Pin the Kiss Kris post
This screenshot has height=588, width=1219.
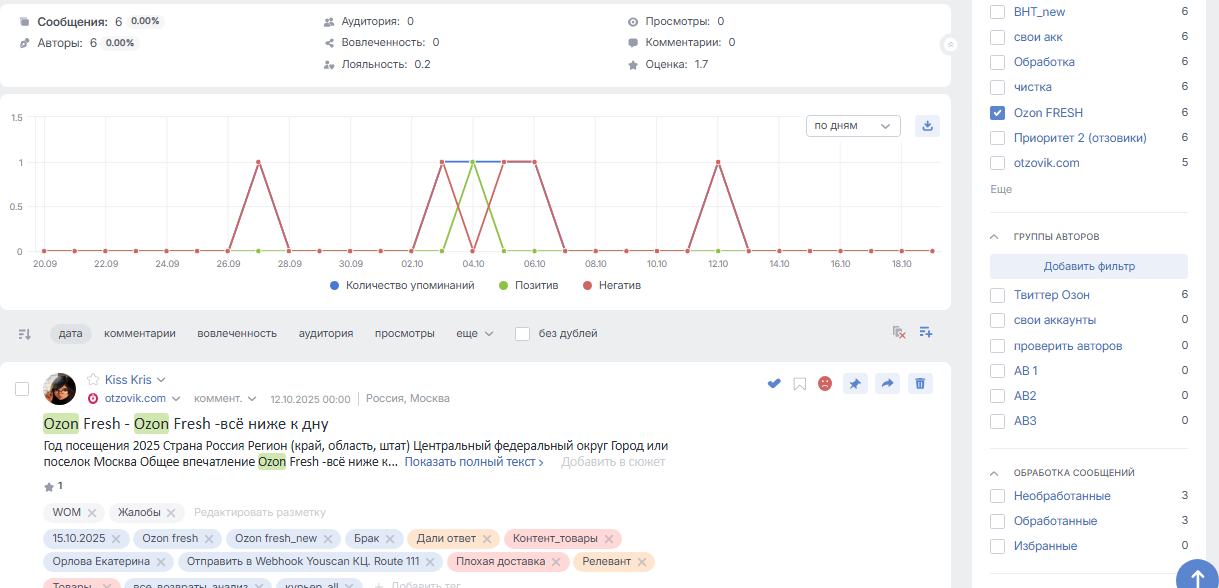pyautogui.click(x=855, y=383)
